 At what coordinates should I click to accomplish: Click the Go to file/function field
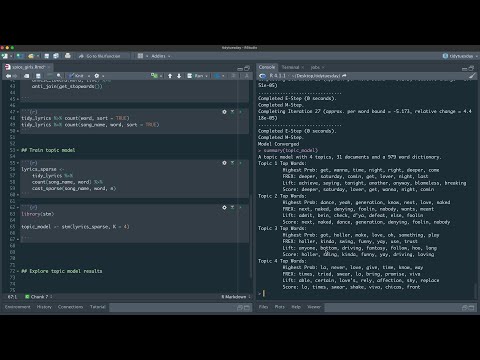[103, 56]
